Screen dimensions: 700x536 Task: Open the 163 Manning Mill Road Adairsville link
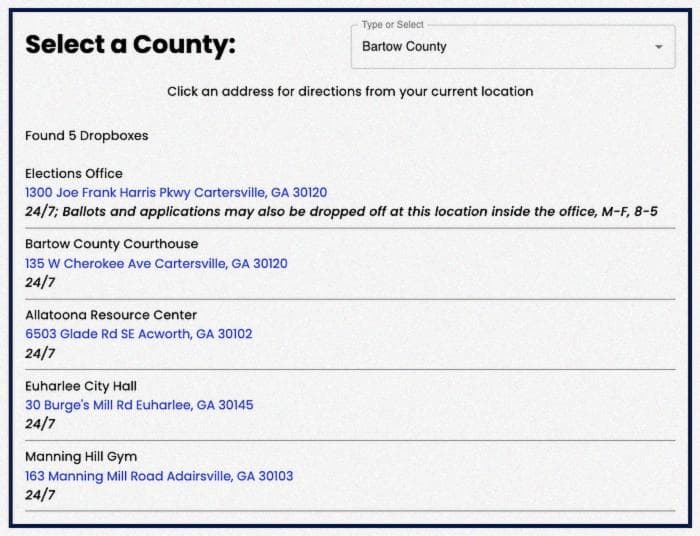point(159,476)
